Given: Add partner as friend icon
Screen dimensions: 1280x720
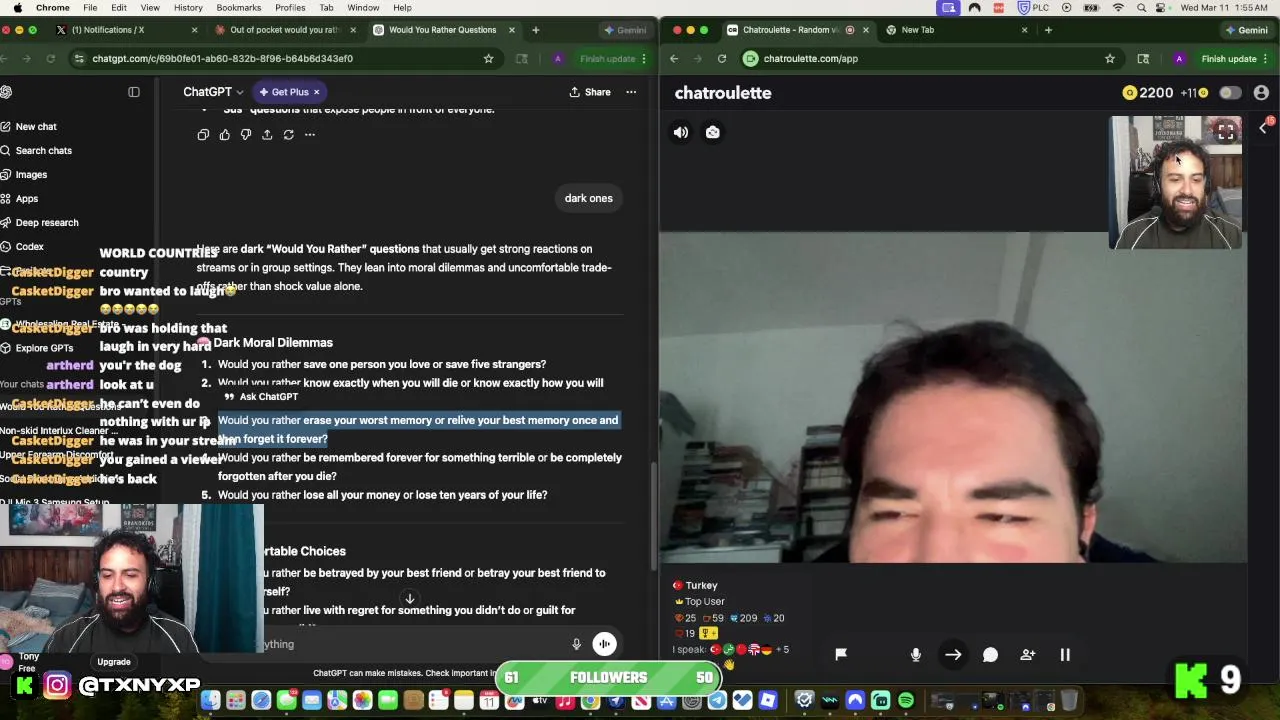Looking at the screenshot, I should [x=1028, y=654].
